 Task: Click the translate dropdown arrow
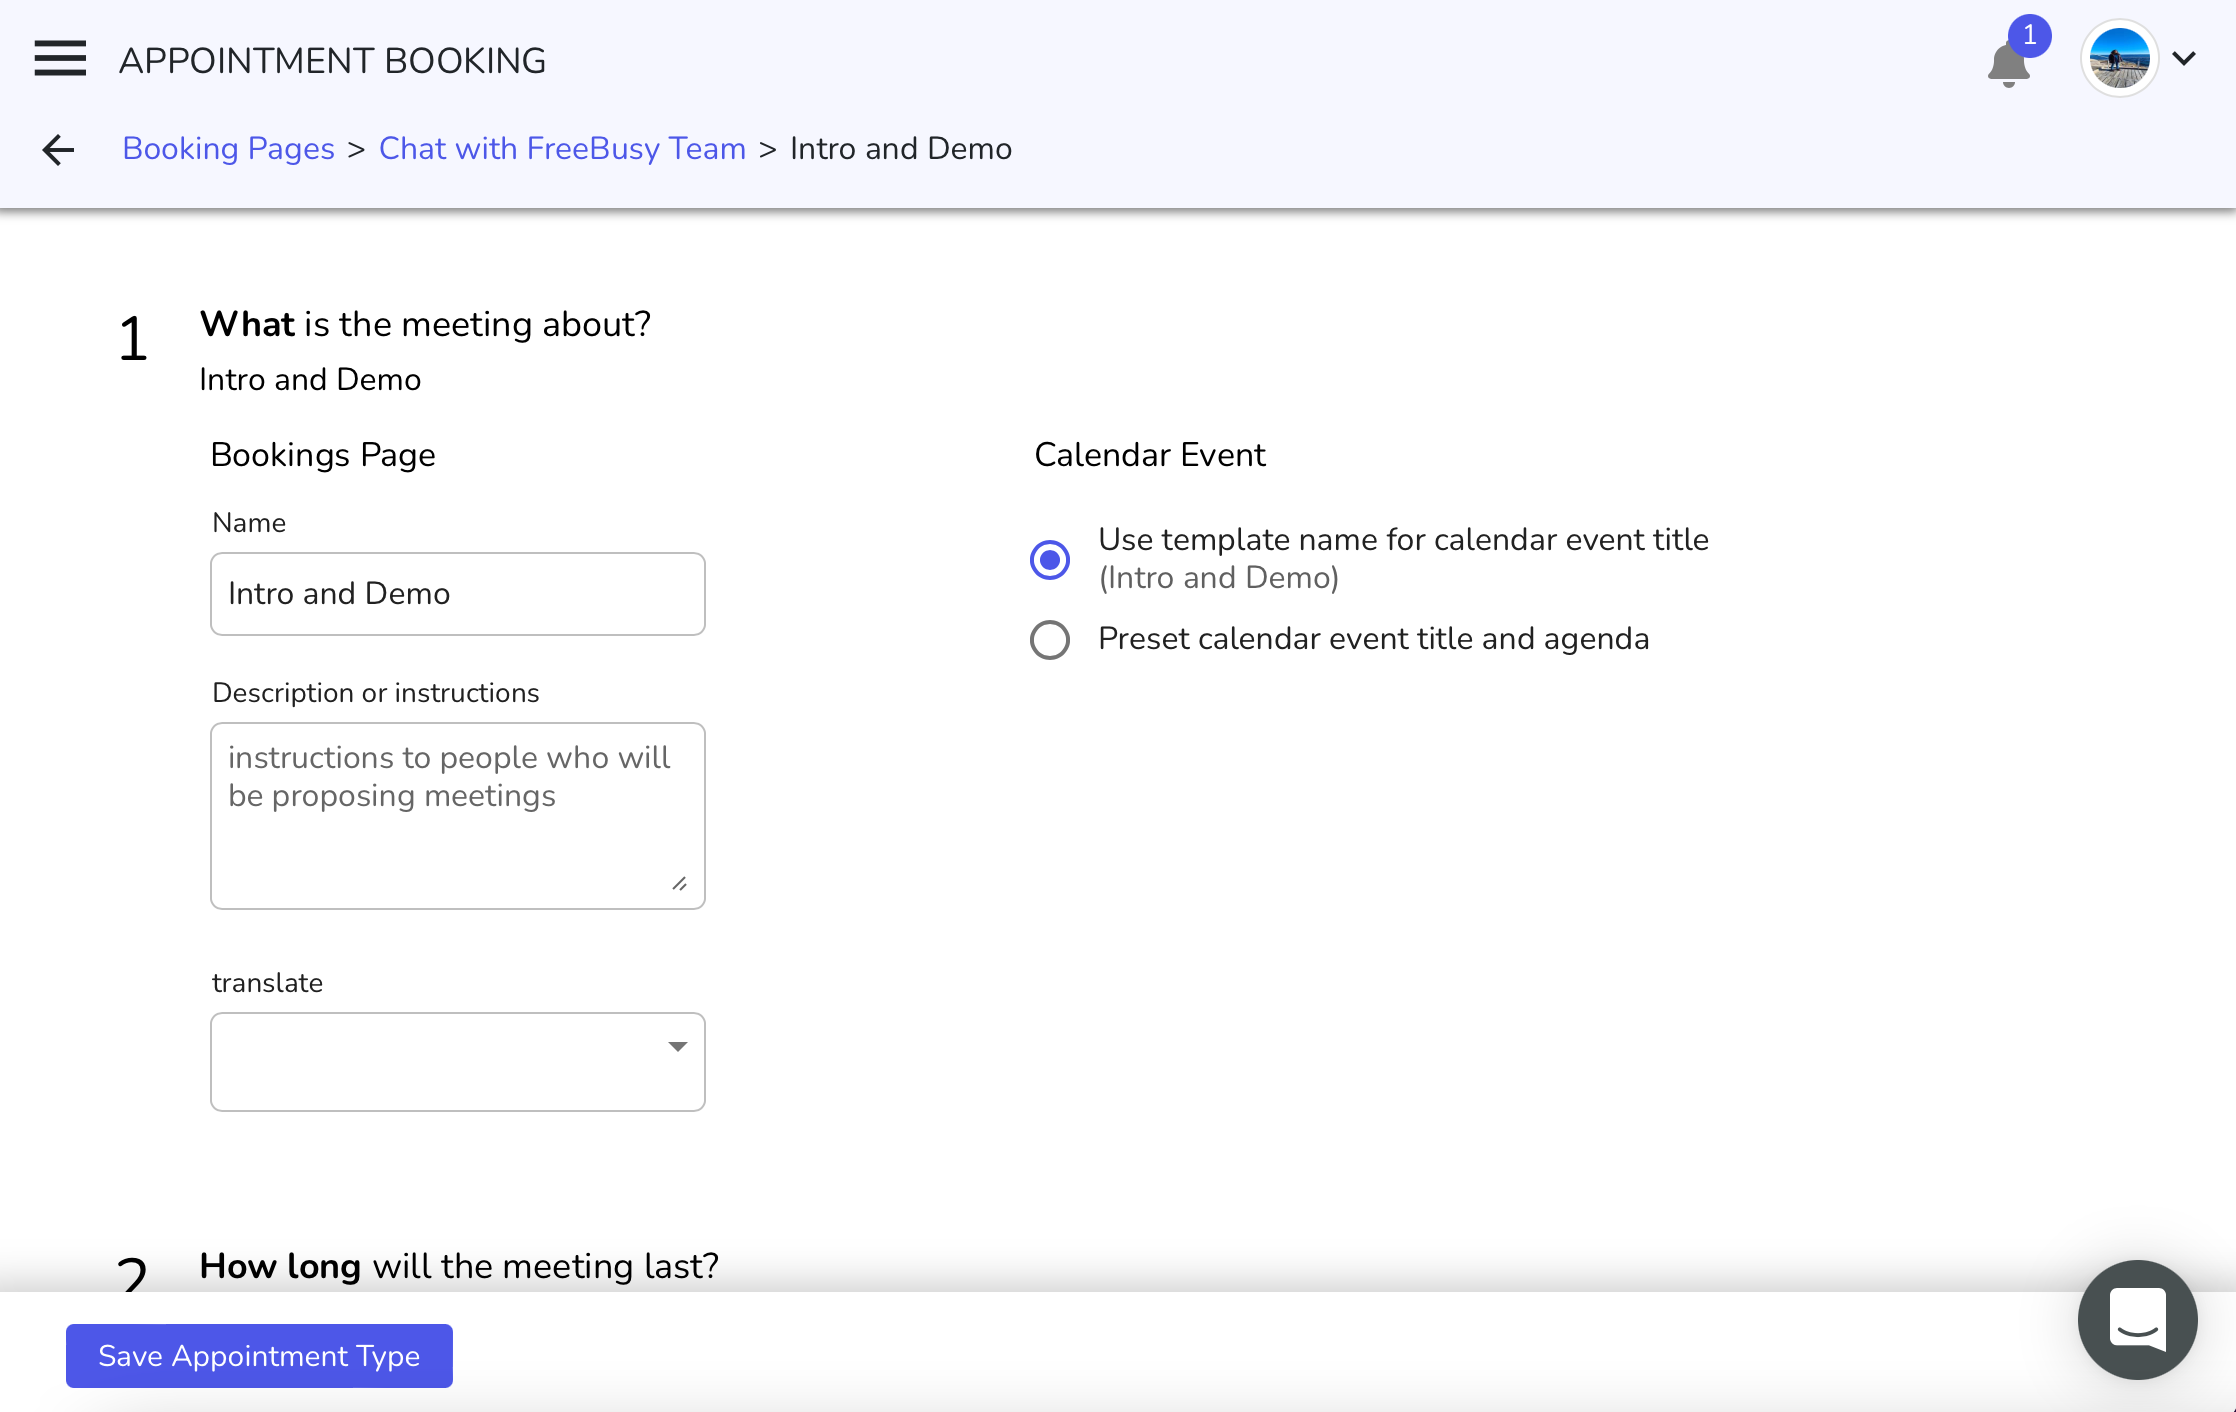pyautogui.click(x=678, y=1047)
